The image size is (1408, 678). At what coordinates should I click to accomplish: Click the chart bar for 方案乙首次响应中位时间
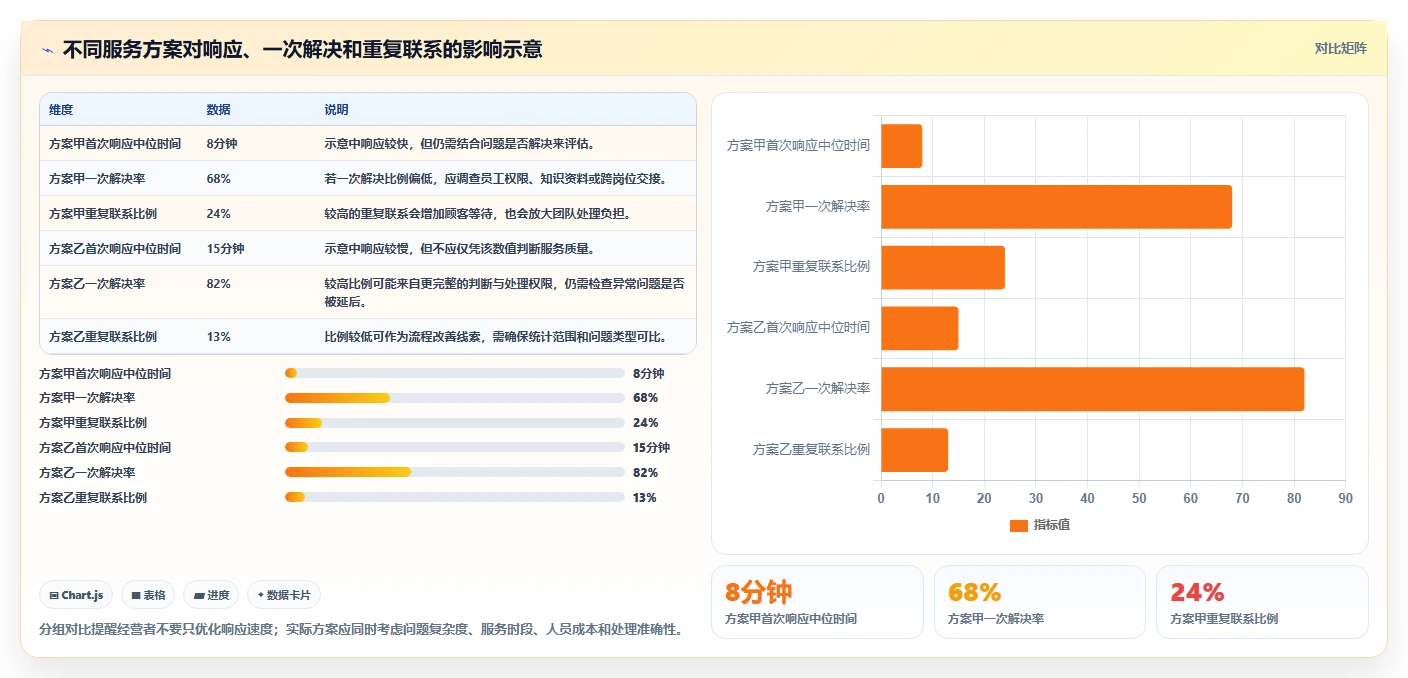(920, 328)
